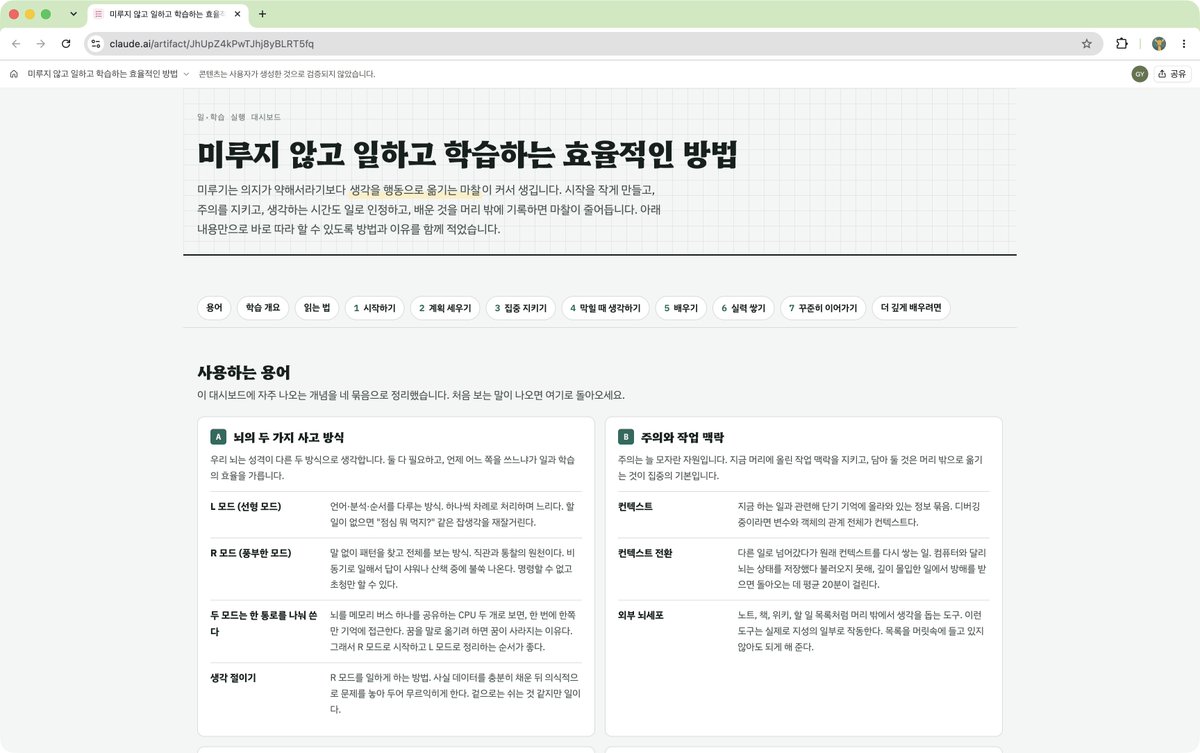1200x753 pixels.
Task: Click the B badge beside 주의와 작업 맥락
Action: (626, 437)
